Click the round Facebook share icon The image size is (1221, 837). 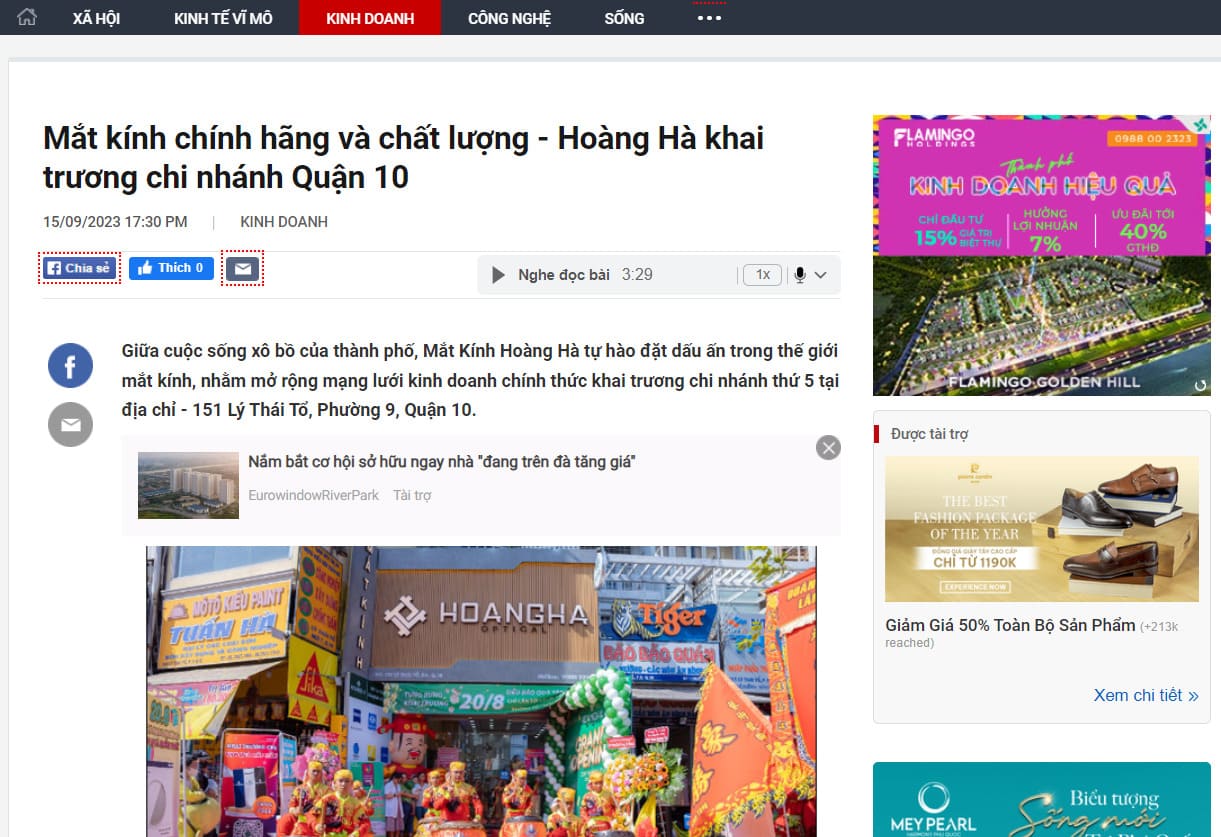[70, 367]
